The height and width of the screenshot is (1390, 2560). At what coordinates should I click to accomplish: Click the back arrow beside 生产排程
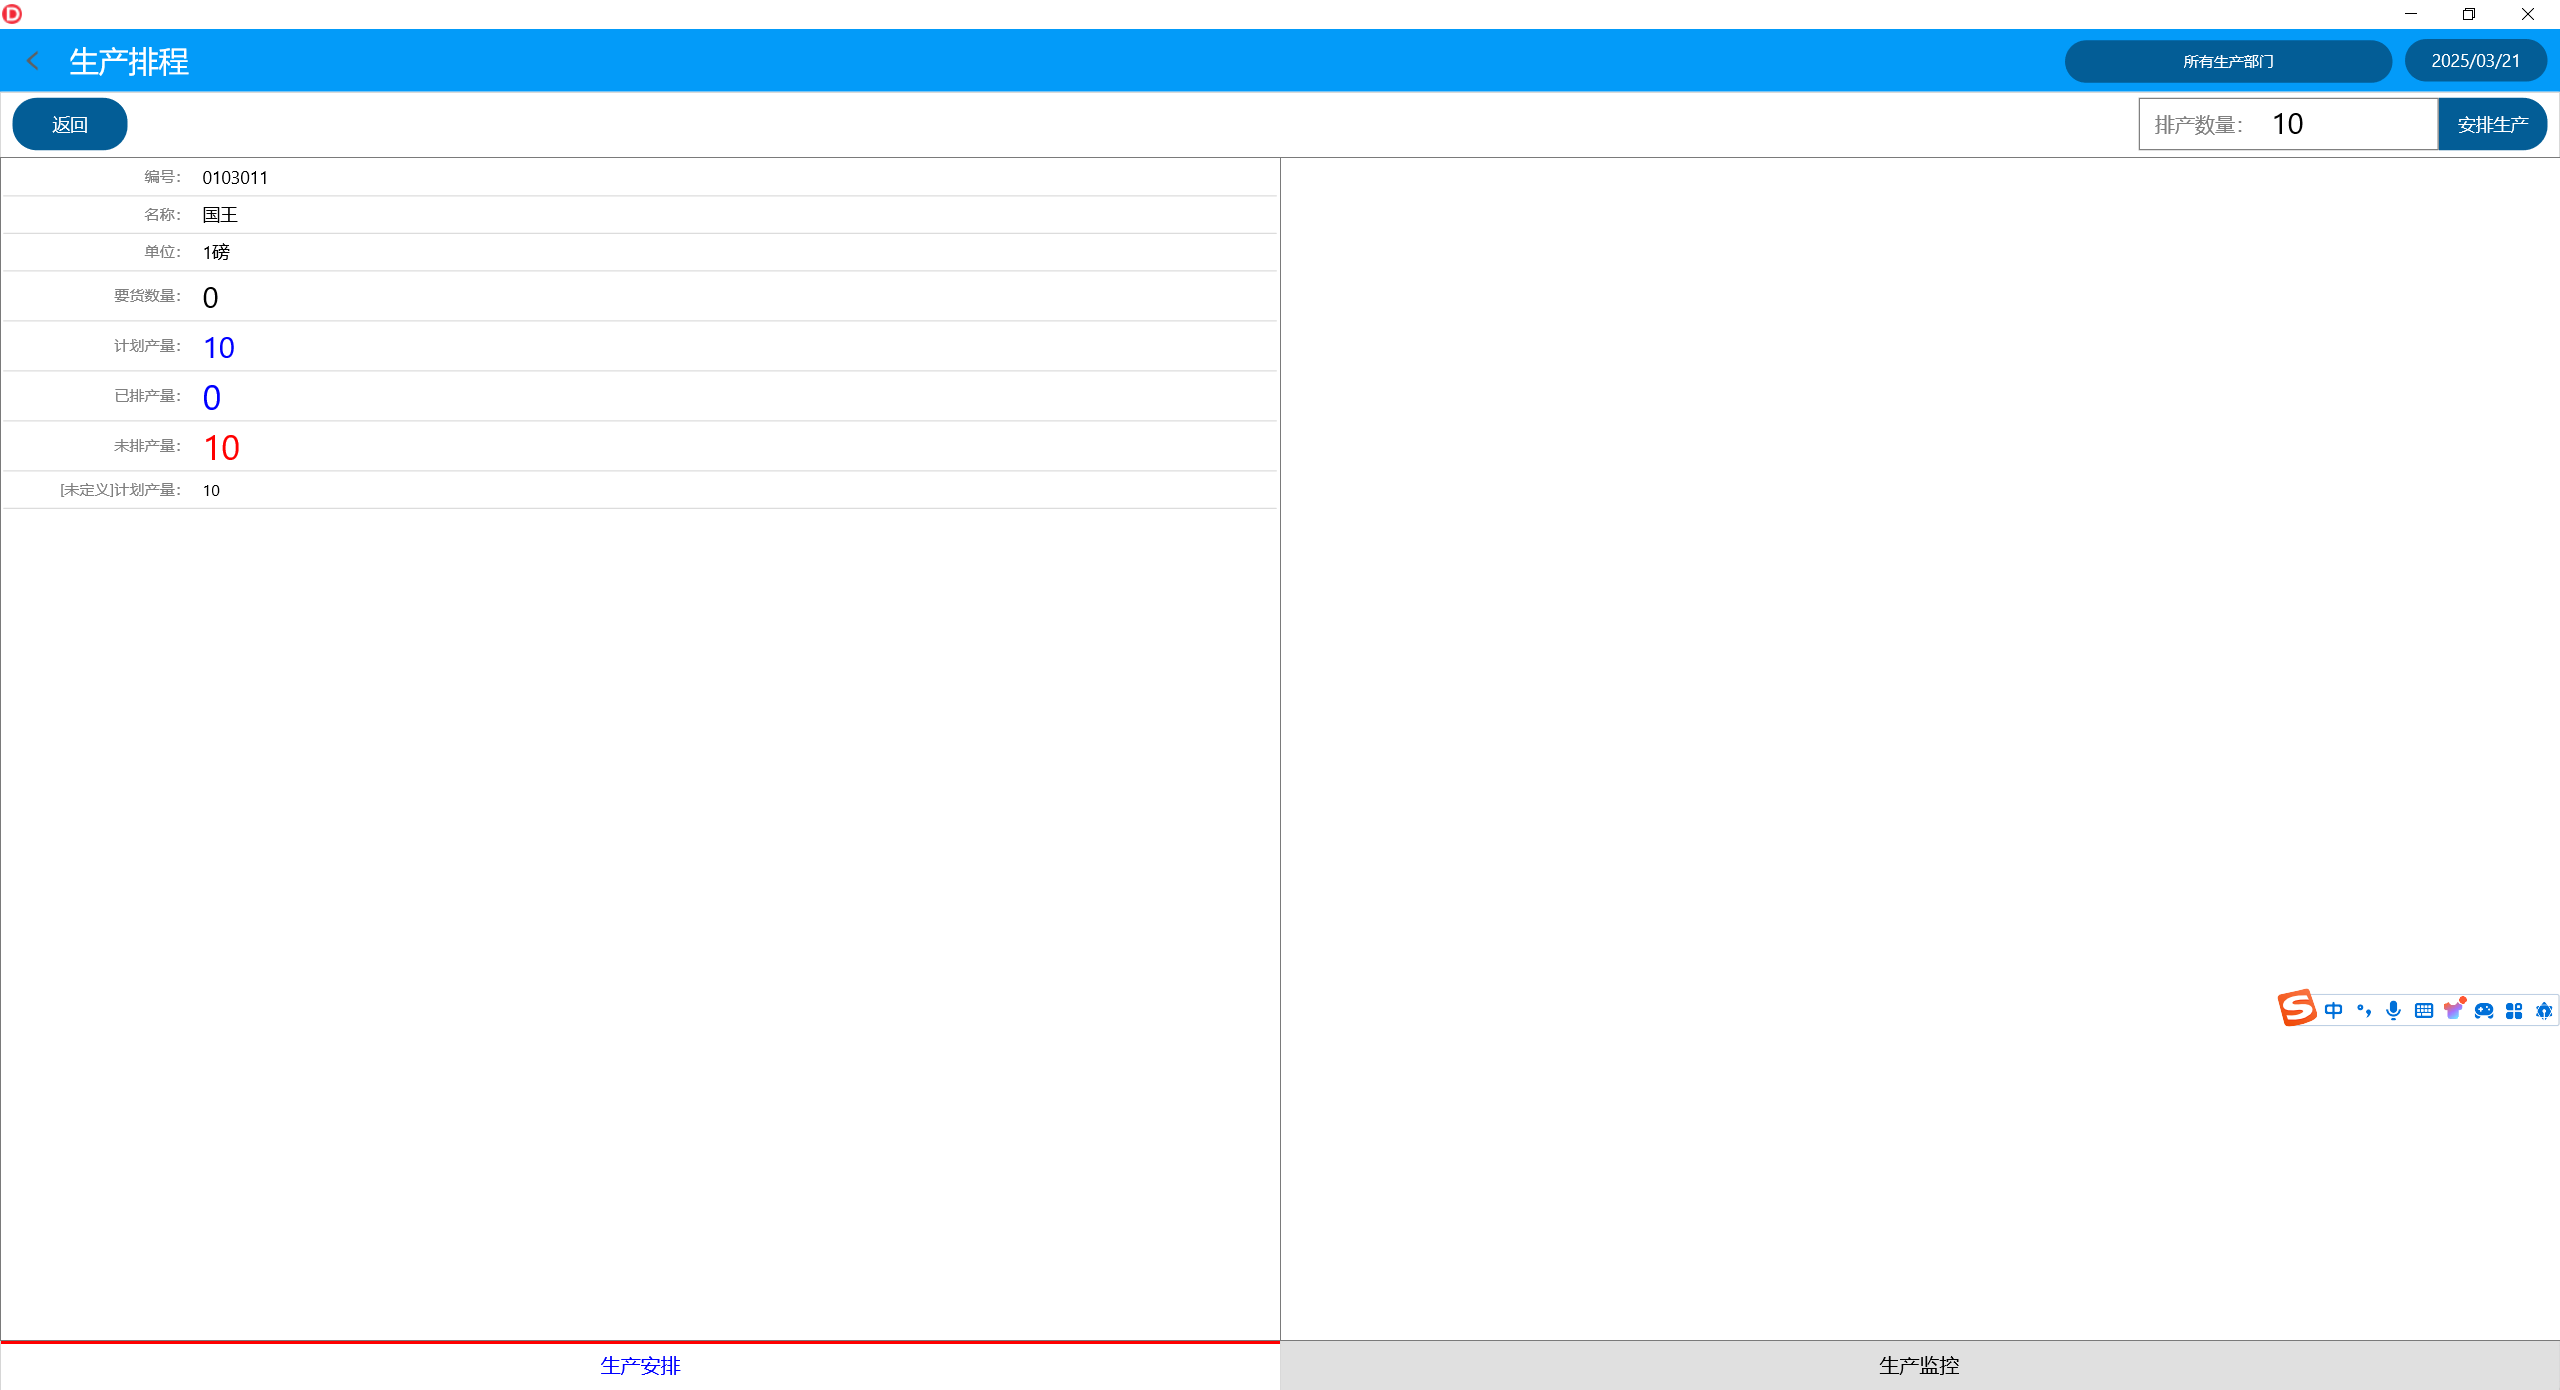click(33, 61)
